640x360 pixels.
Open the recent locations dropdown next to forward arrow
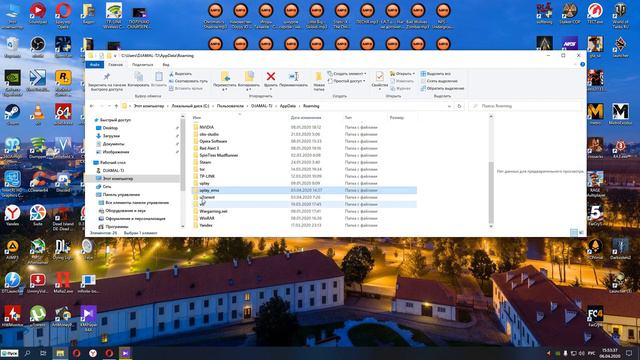click(x=109, y=106)
